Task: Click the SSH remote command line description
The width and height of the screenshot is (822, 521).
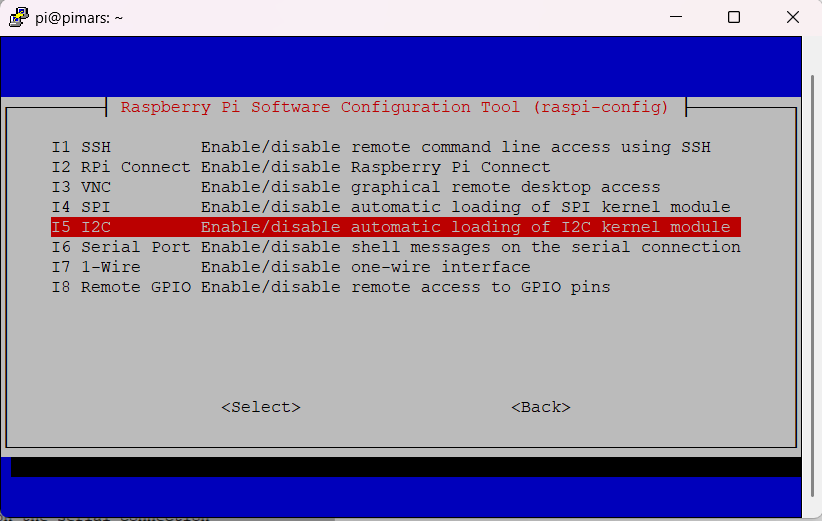Action: tap(456, 147)
